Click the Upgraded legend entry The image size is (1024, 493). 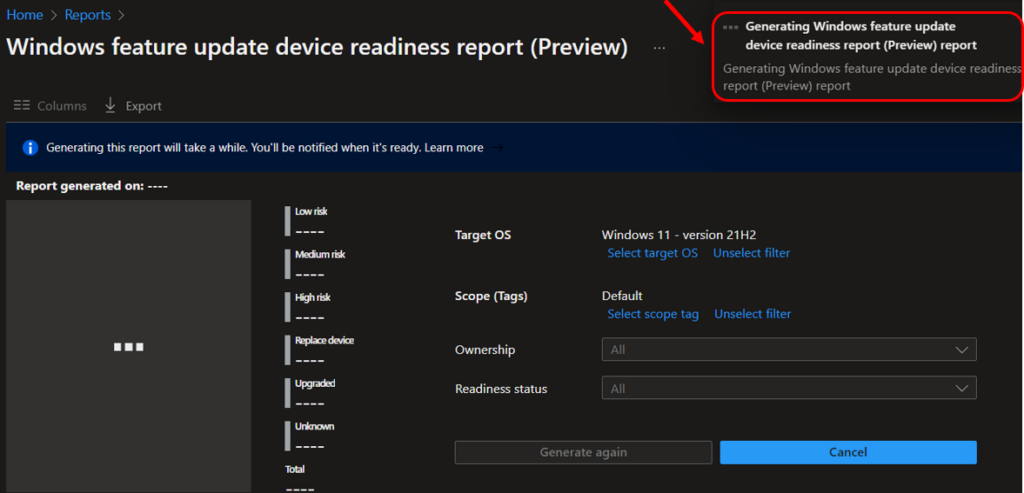tap(310, 393)
